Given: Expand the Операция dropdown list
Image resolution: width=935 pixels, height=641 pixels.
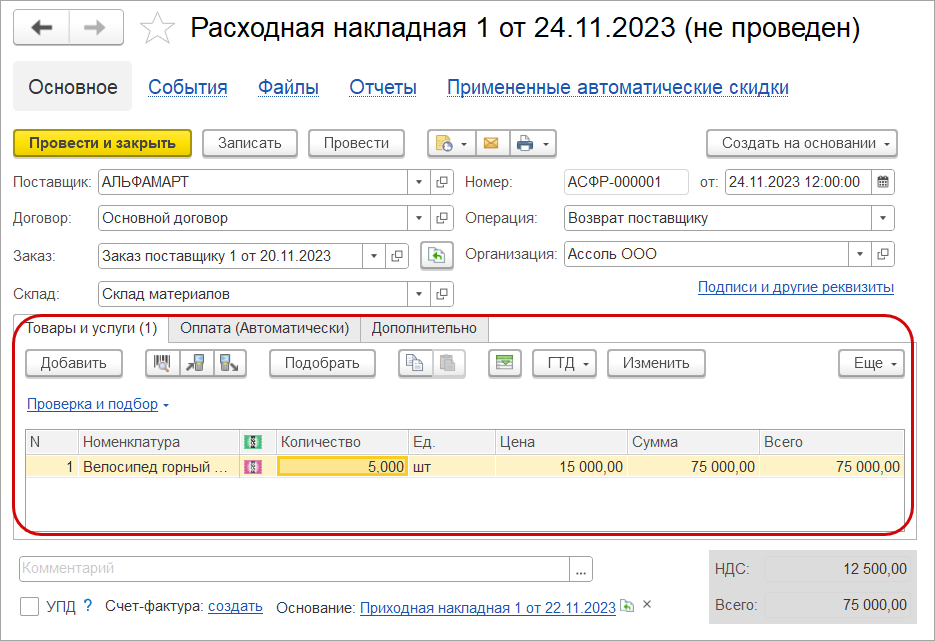Looking at the screenshot, I should [883, 218].
